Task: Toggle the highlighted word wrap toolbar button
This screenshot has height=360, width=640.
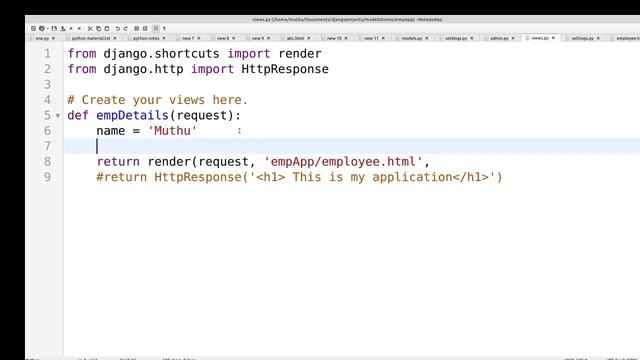Action: pos(156,29)
